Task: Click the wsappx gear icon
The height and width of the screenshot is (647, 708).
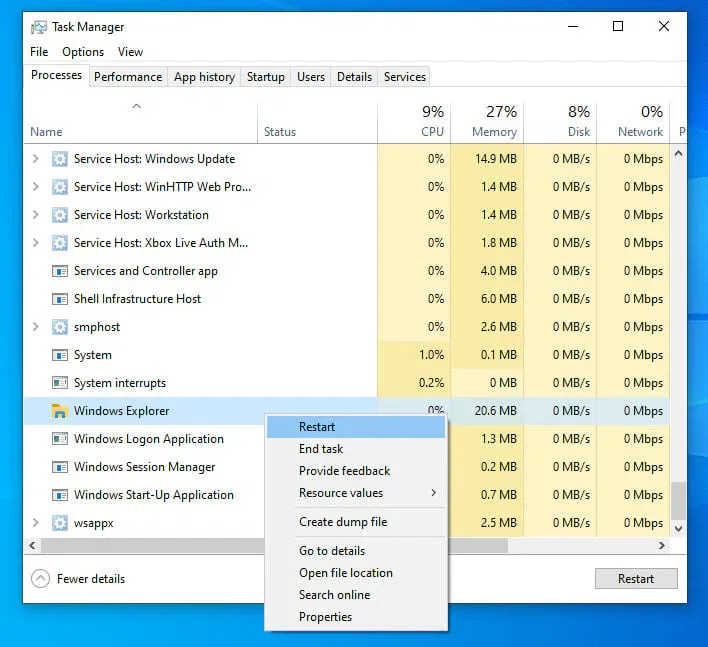Action: pos(59,523)
